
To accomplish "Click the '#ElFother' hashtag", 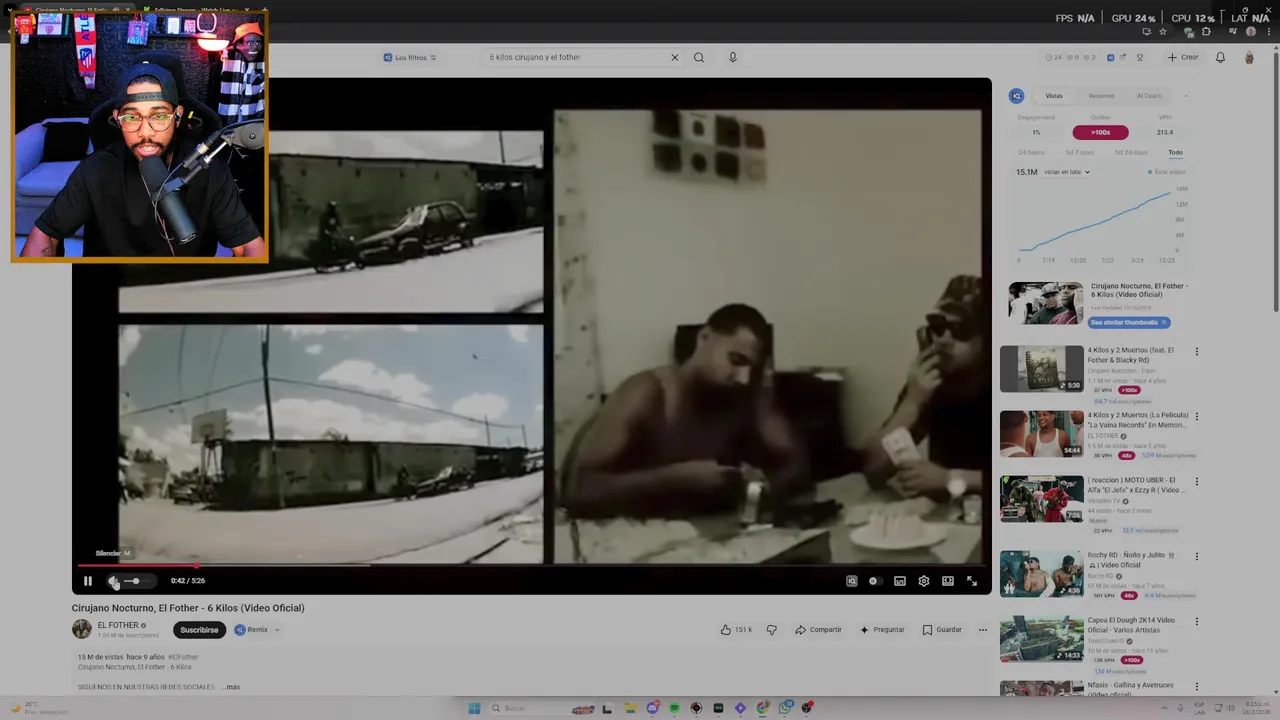I will tap(184, 657).
